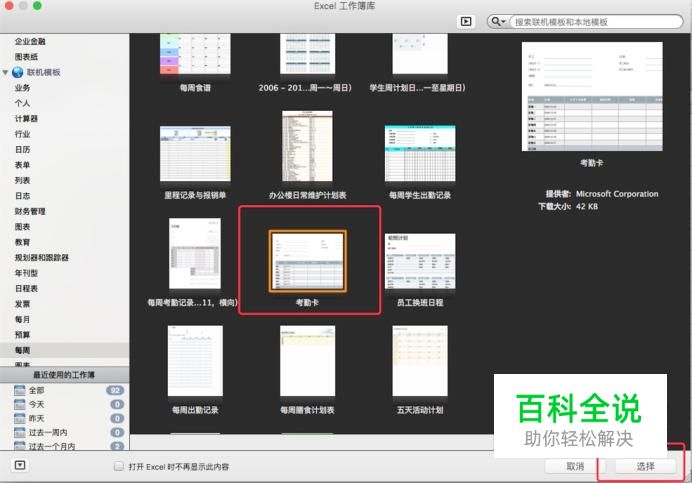Viewport: 692px width, 483px height.
Task: Click the sidebar toggle icon at bottom left
Action: [20, 465]
